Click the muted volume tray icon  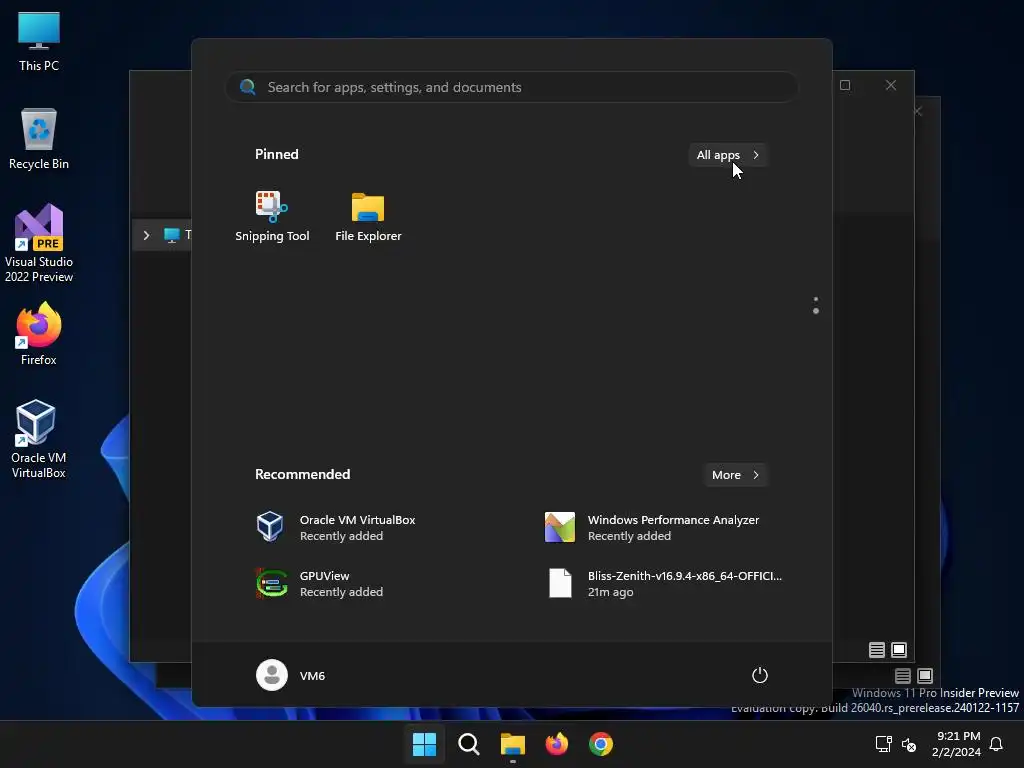pyautogui.click(x=908, y=744)
